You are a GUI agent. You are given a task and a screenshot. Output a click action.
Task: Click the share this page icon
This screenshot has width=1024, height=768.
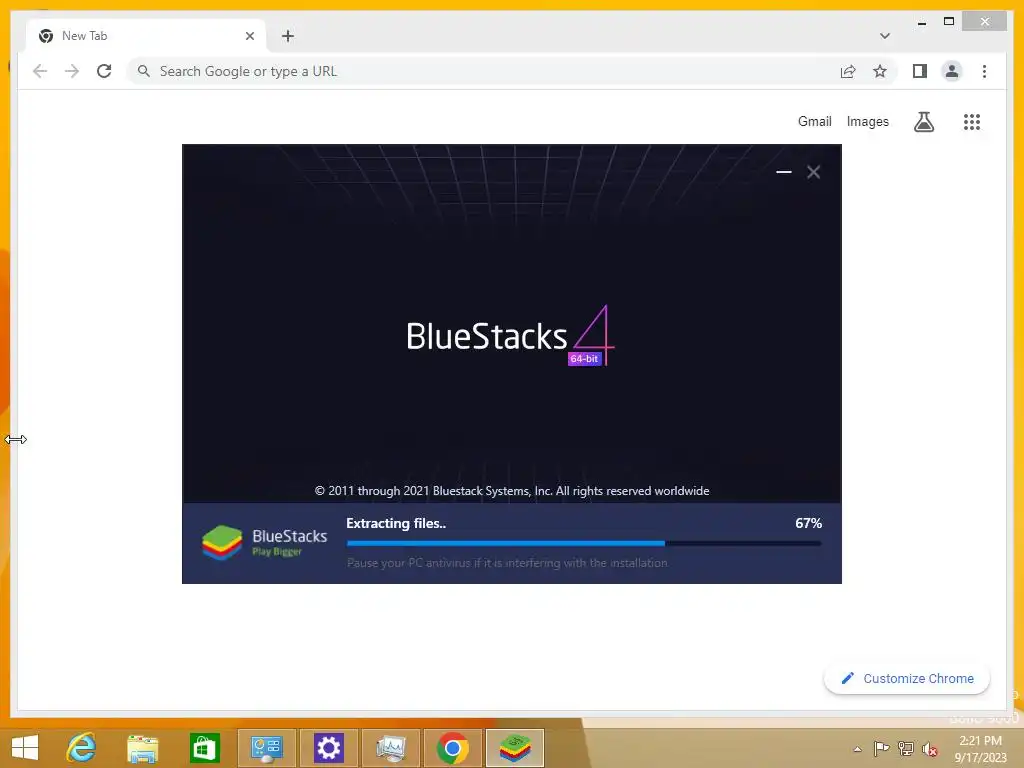(x=848, y=71)
